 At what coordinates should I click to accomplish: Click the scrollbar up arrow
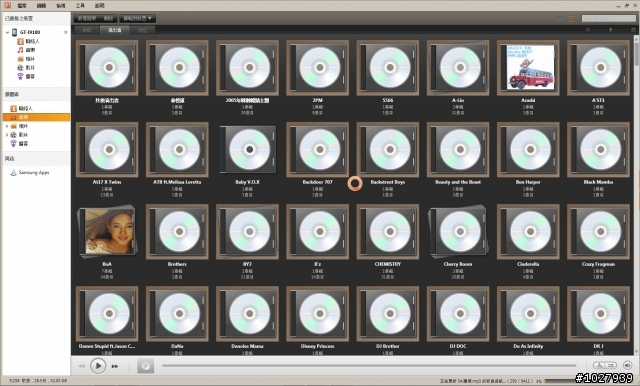pos(636,38)
